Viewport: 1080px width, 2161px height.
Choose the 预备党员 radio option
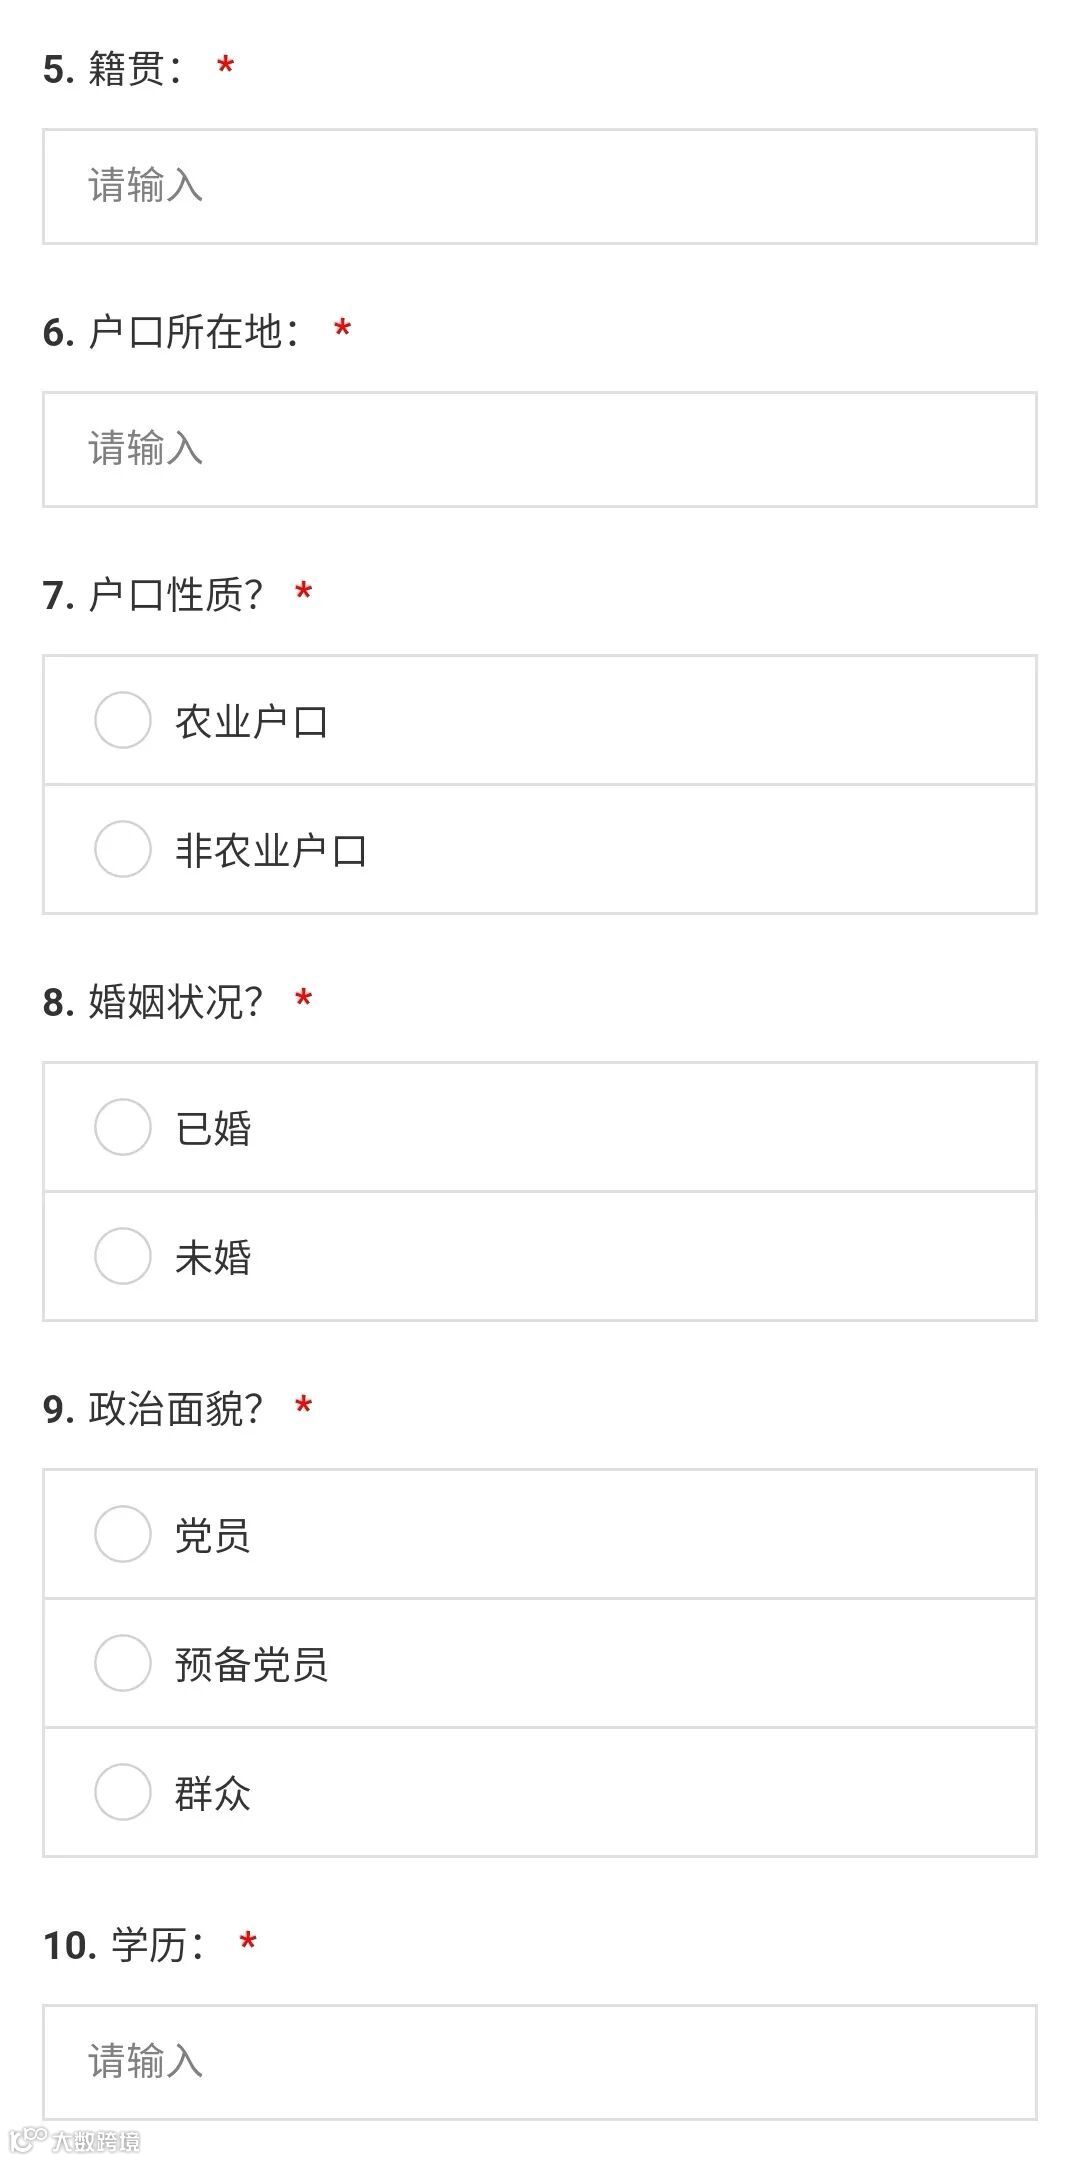122,1663
